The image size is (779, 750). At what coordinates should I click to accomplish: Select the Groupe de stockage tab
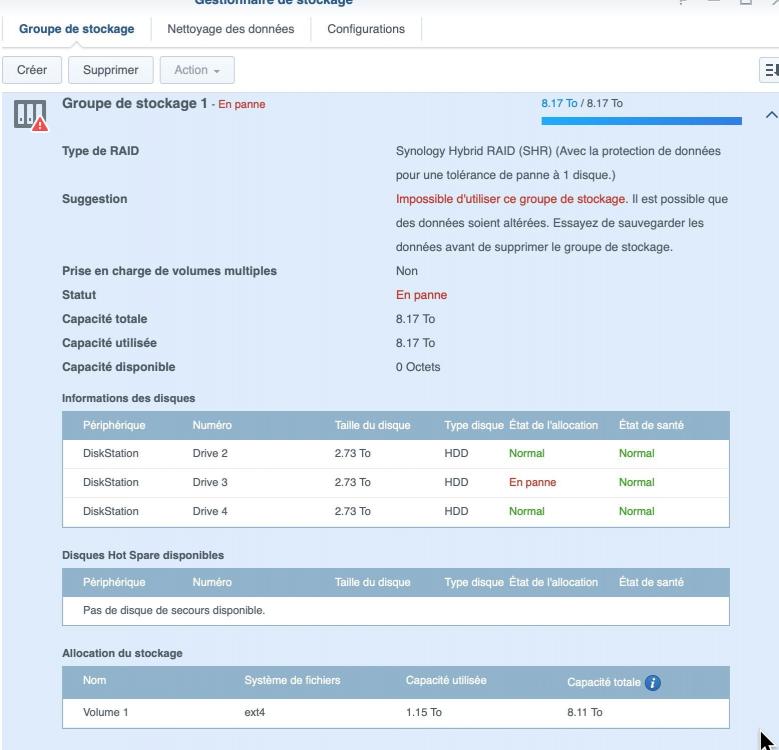click(76, 29)
